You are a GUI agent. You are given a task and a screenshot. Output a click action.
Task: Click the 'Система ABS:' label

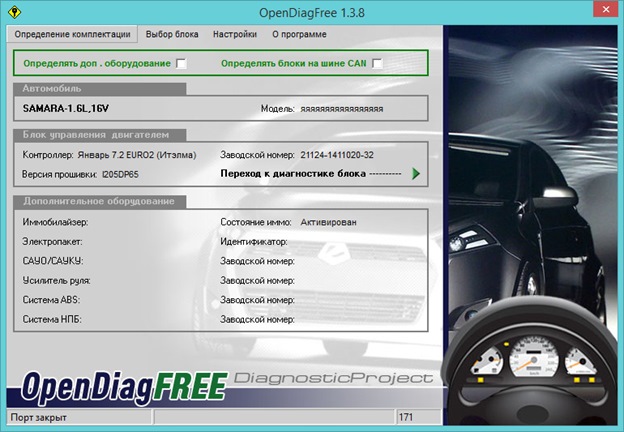tap(51, 300)
